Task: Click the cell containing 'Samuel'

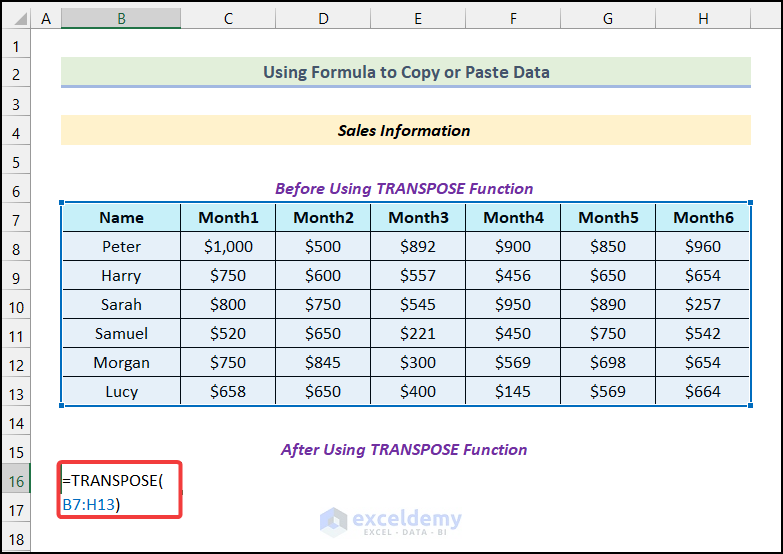Action: (x=121, y=334)
